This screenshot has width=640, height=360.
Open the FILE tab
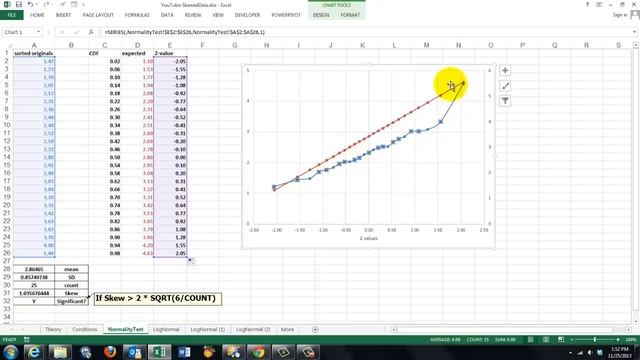tap(12, 15)
